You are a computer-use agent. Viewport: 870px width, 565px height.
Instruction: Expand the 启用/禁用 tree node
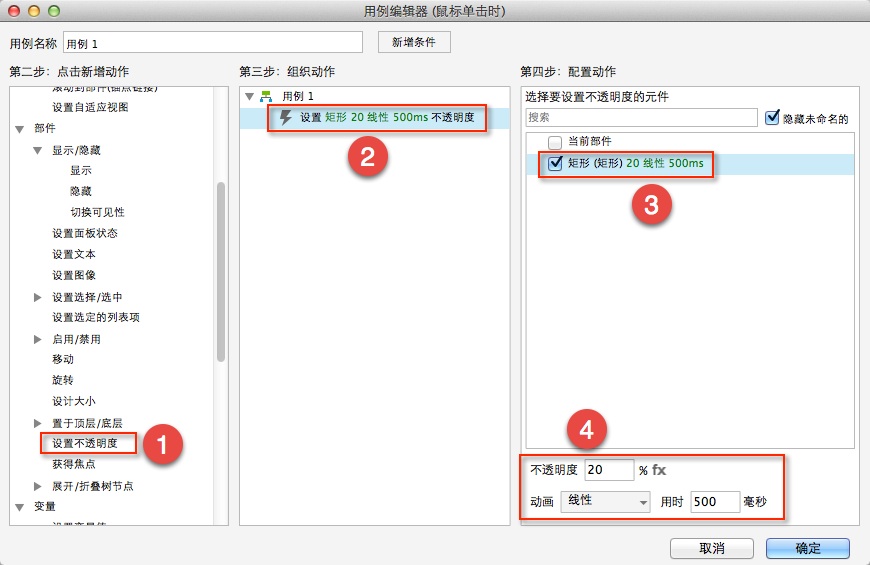(x=38, y=339)
